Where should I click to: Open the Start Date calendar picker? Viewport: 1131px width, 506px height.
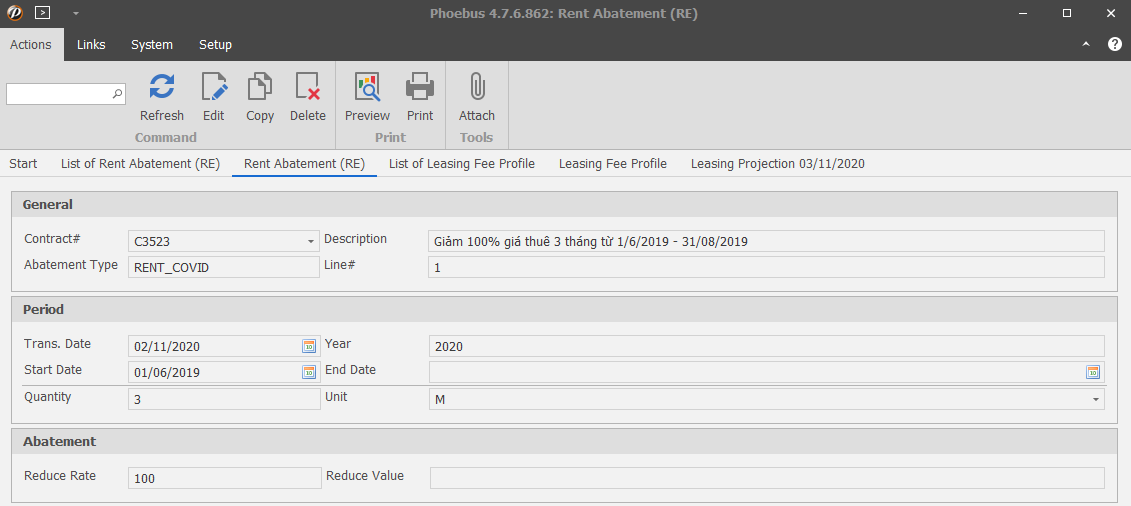point(309,372)
